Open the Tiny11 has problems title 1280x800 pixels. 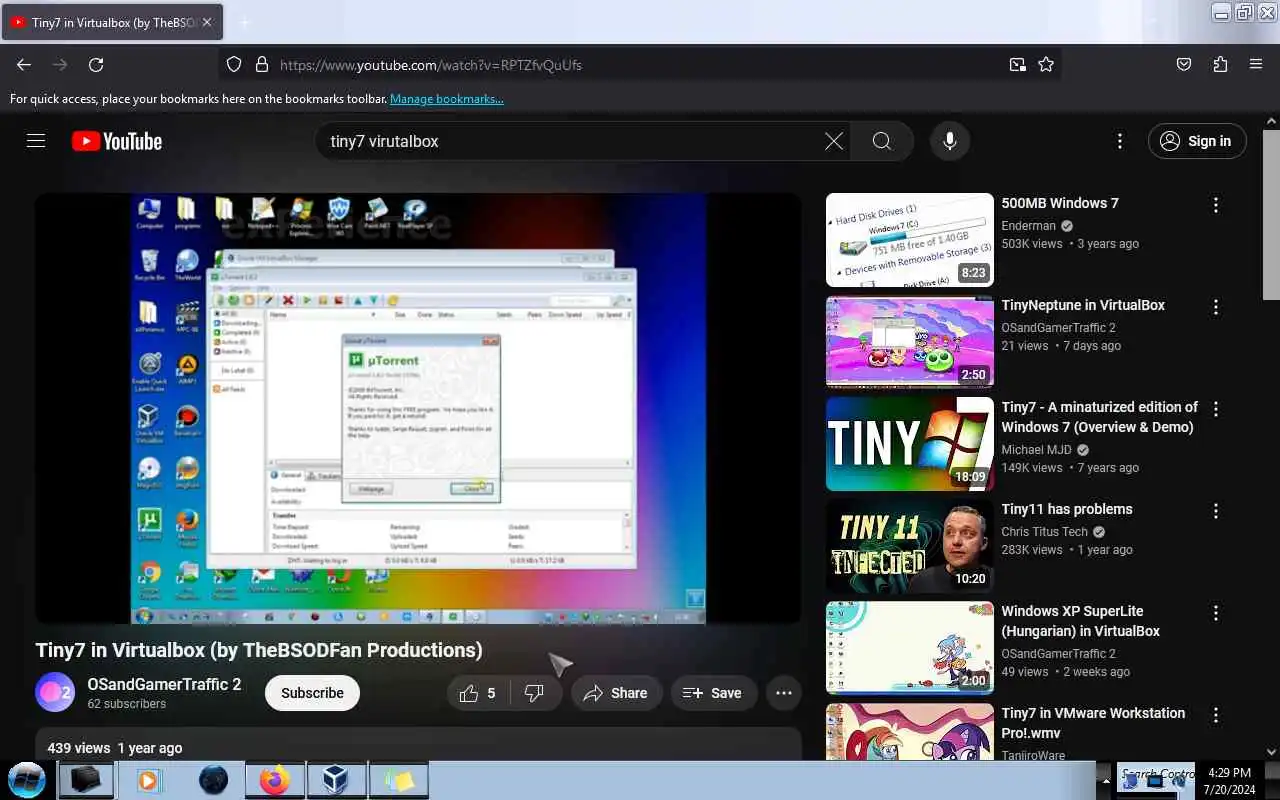[1067, 509]
